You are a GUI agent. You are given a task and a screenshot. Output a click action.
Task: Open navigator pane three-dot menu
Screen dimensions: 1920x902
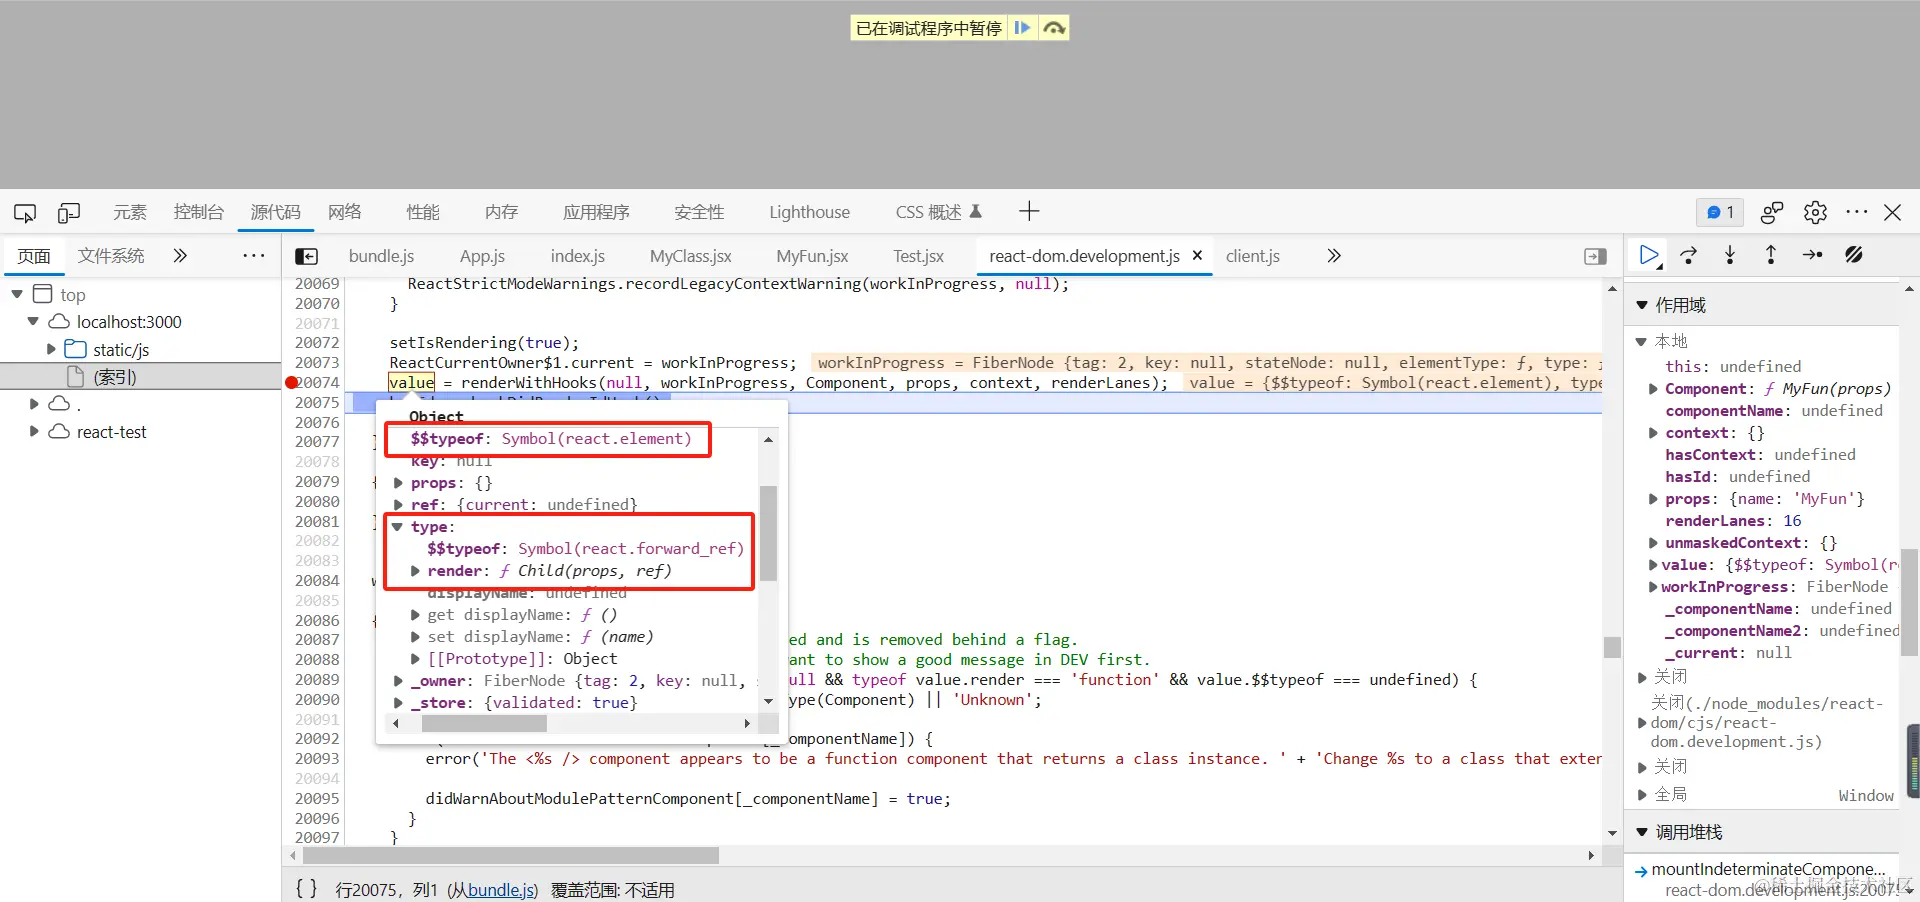point(254,255)
